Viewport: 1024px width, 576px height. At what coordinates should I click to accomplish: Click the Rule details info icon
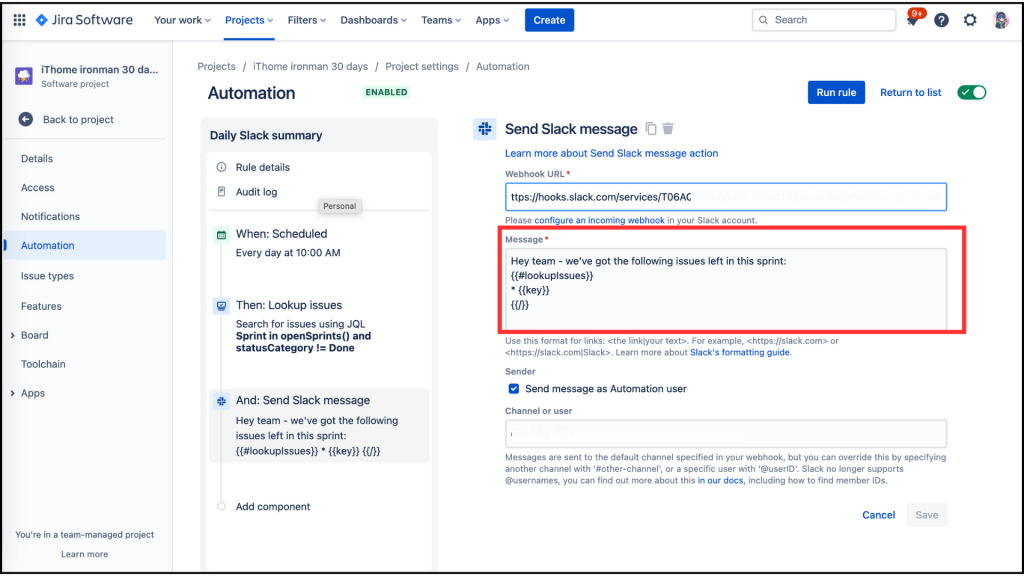click(221, 167)
